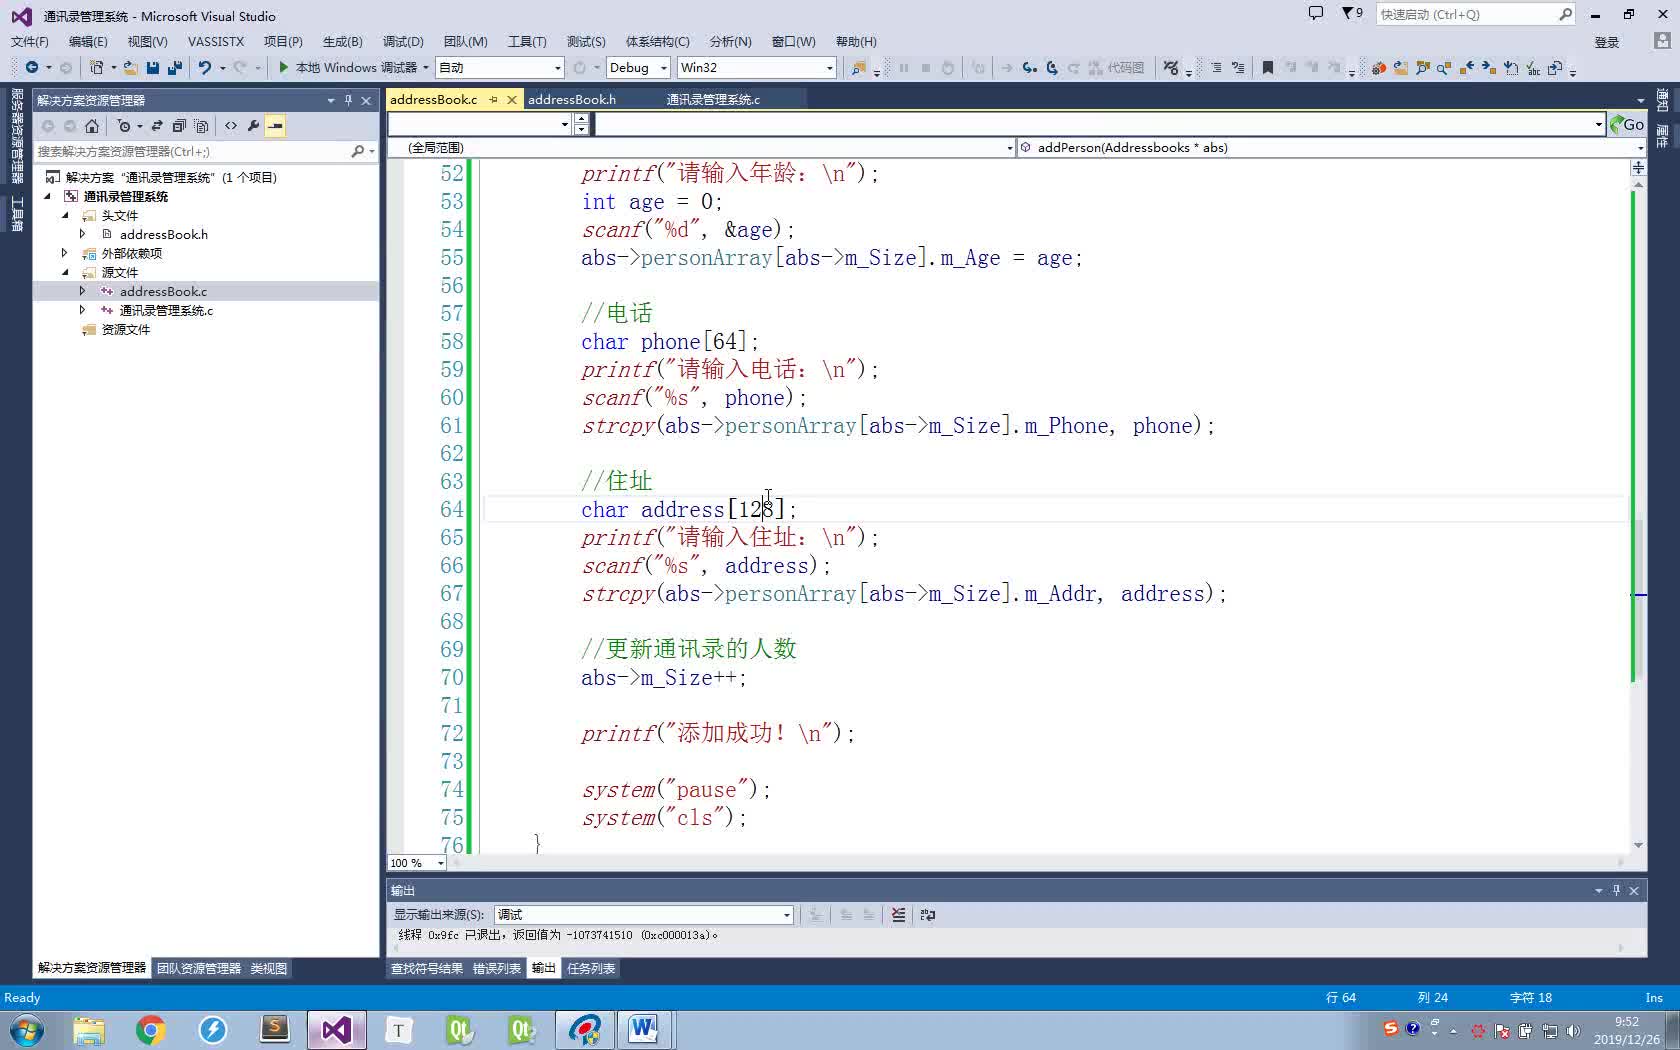Click the Open File folder icon
This screenshot has height=1050, width=1680.
(x=131, y=67)
